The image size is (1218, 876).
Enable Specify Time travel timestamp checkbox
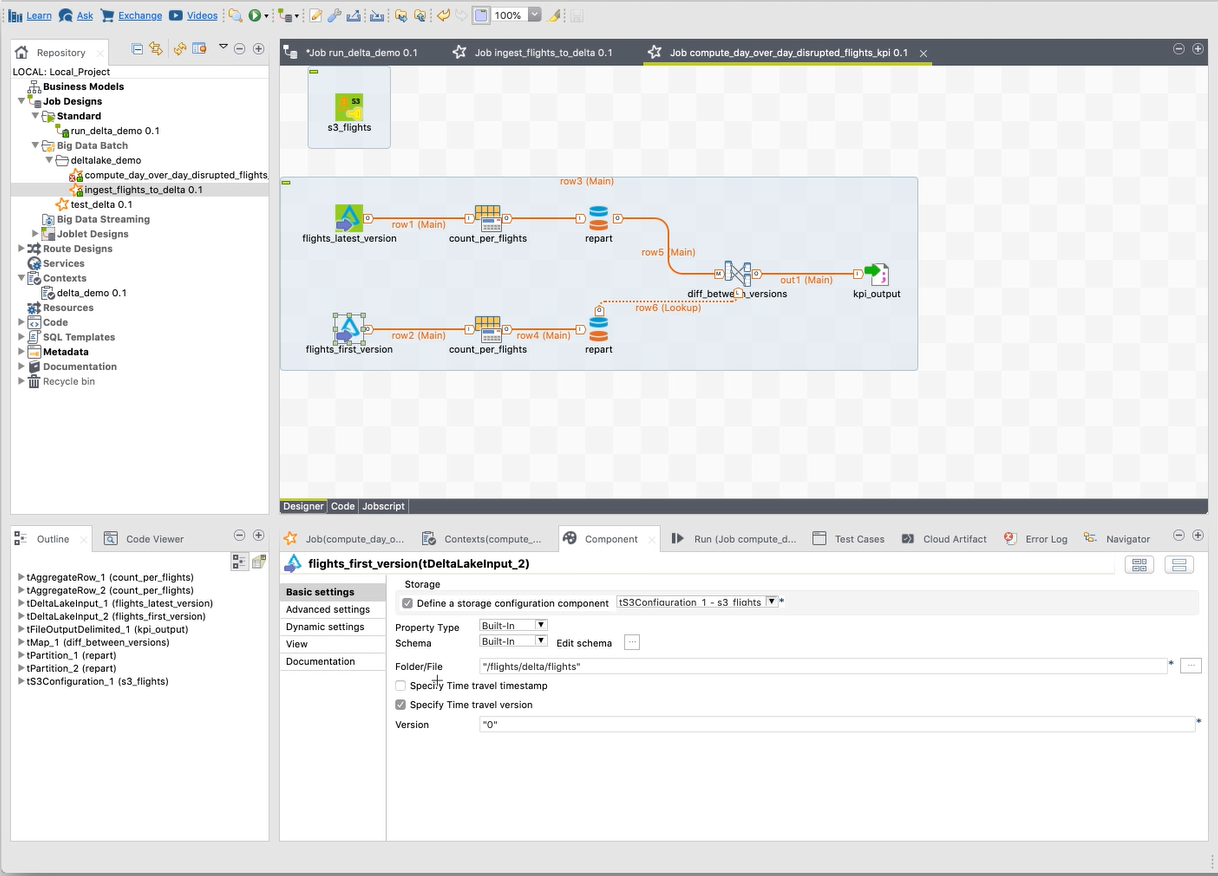401,686
